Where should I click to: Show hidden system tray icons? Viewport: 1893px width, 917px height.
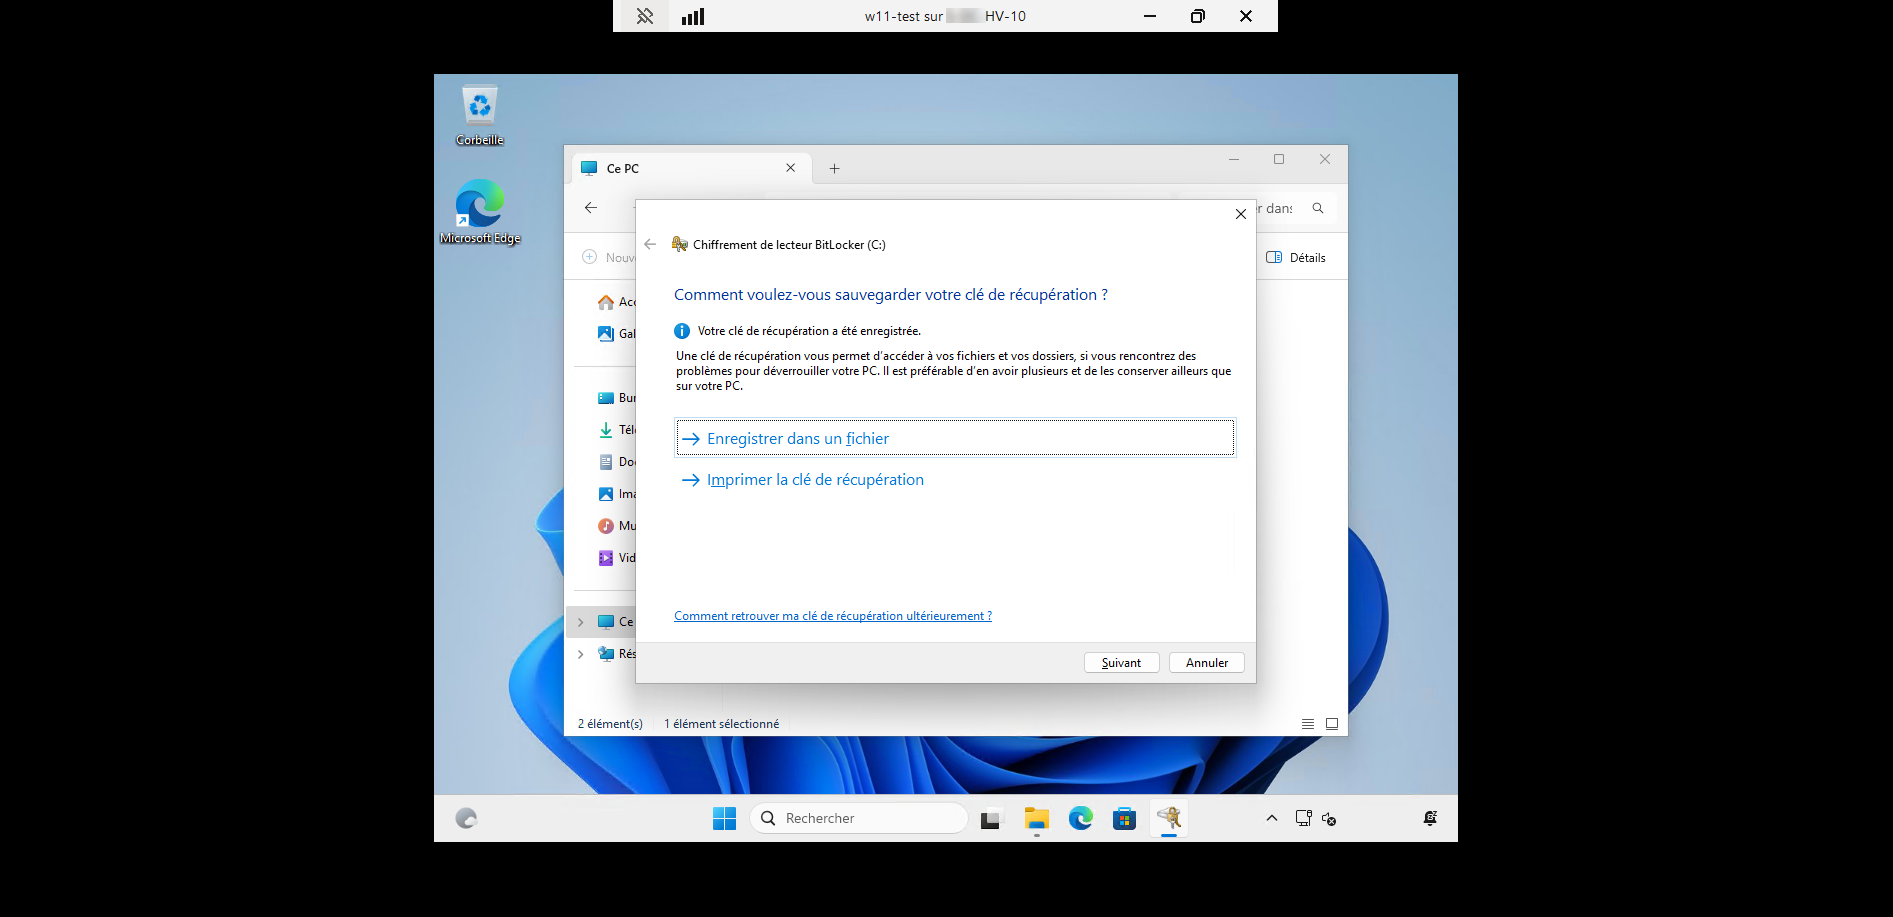(x=1272, y=818)
